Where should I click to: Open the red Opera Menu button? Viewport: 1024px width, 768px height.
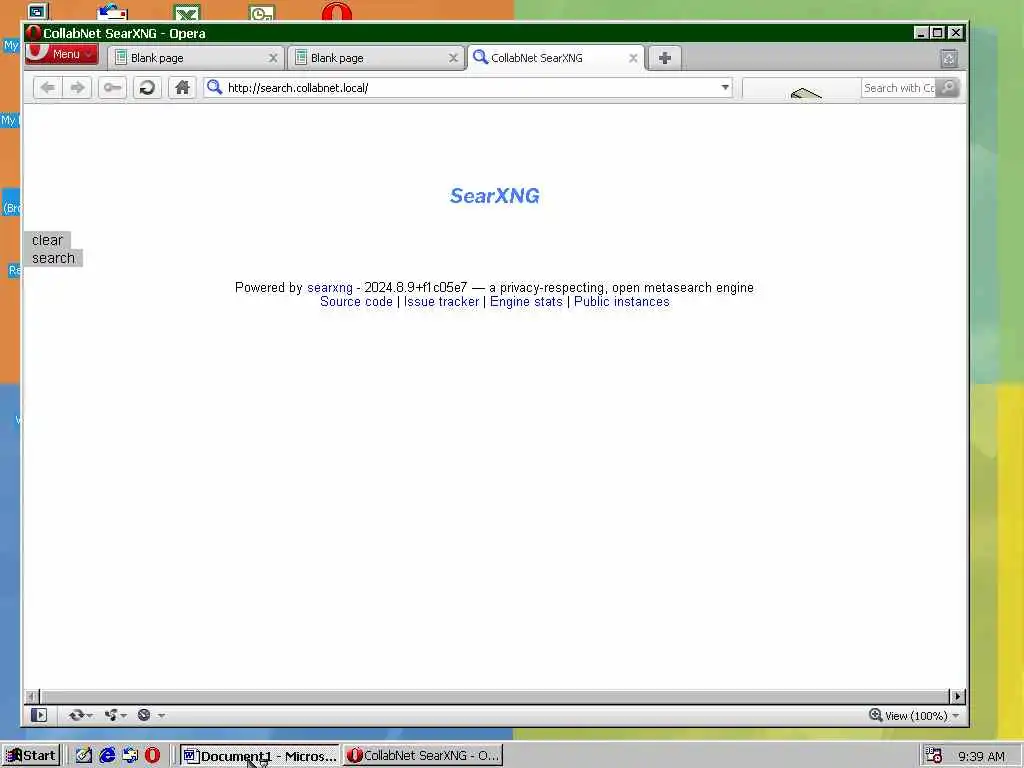coord(62,54)
